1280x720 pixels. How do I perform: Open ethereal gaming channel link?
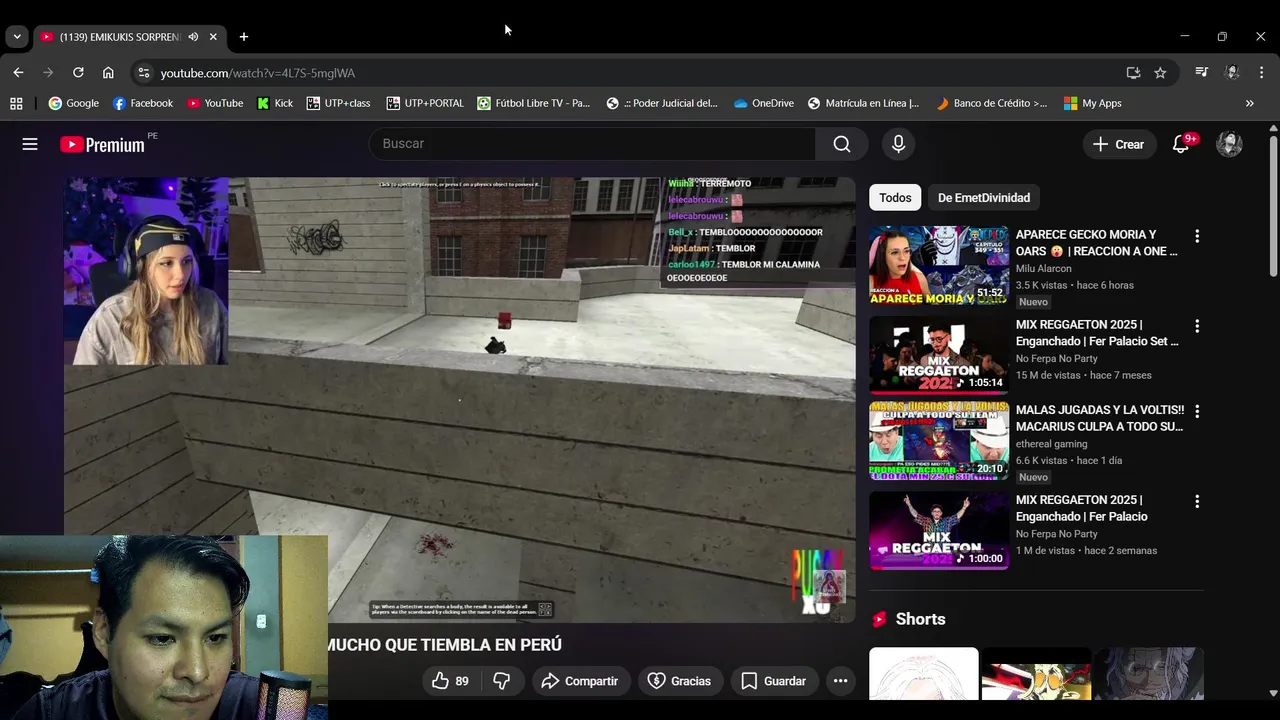pyautogui.click(x=1051, y=444)
